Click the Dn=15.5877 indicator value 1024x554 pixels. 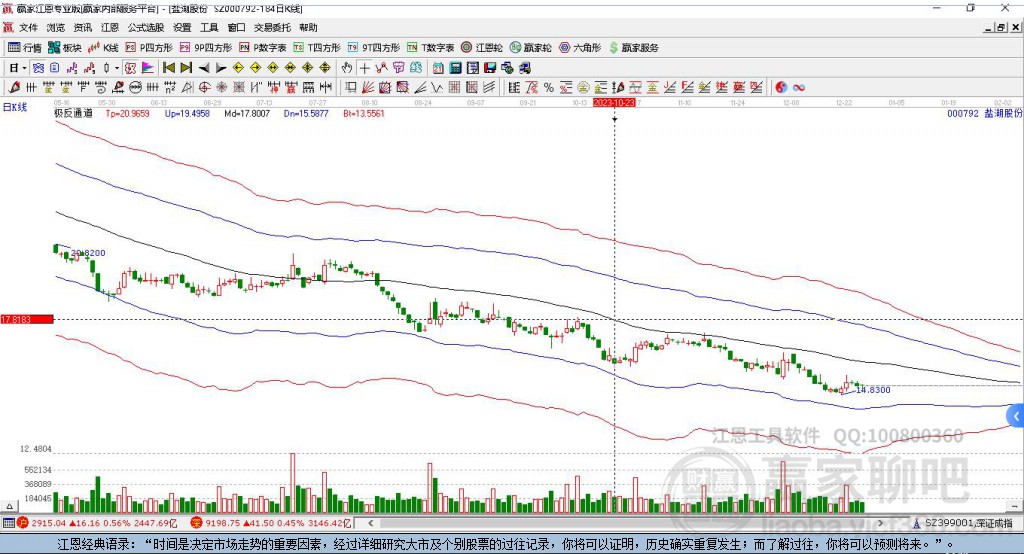[x=306, y=113]
